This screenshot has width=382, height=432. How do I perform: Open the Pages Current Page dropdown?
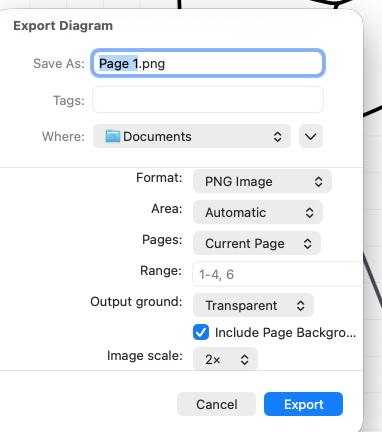click(257, 243)
